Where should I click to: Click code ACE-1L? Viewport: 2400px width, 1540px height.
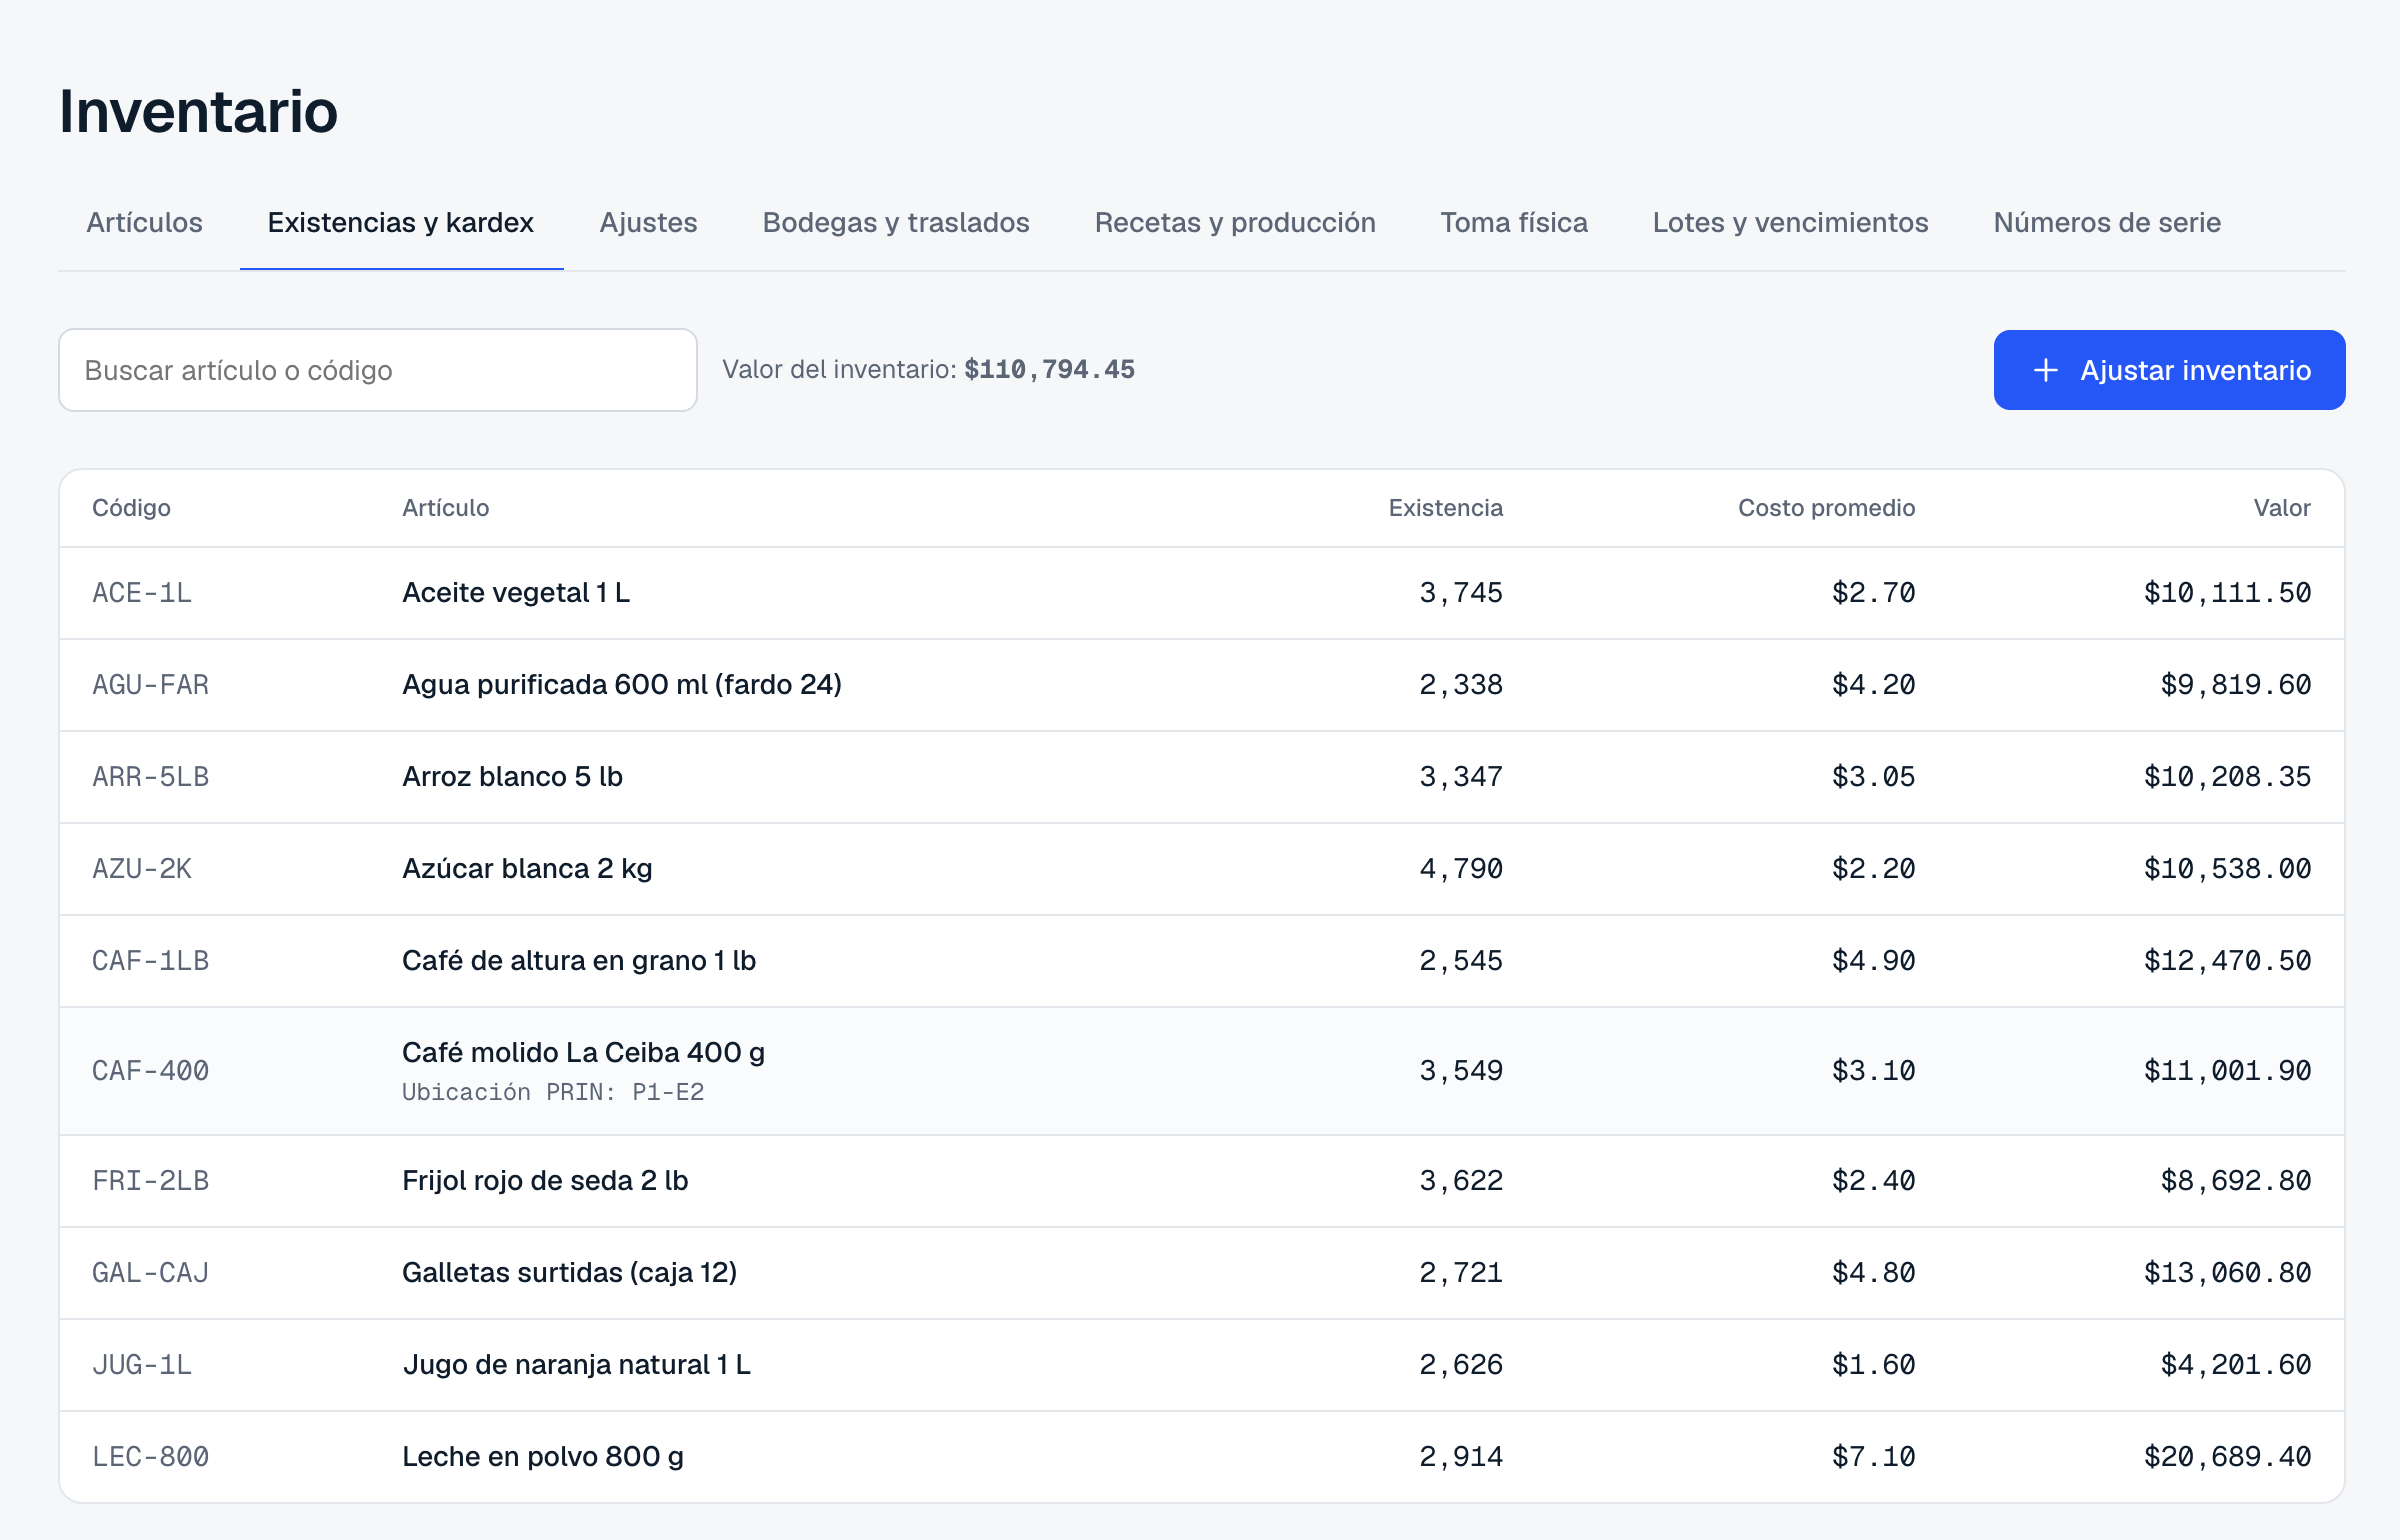pos(142,593)
